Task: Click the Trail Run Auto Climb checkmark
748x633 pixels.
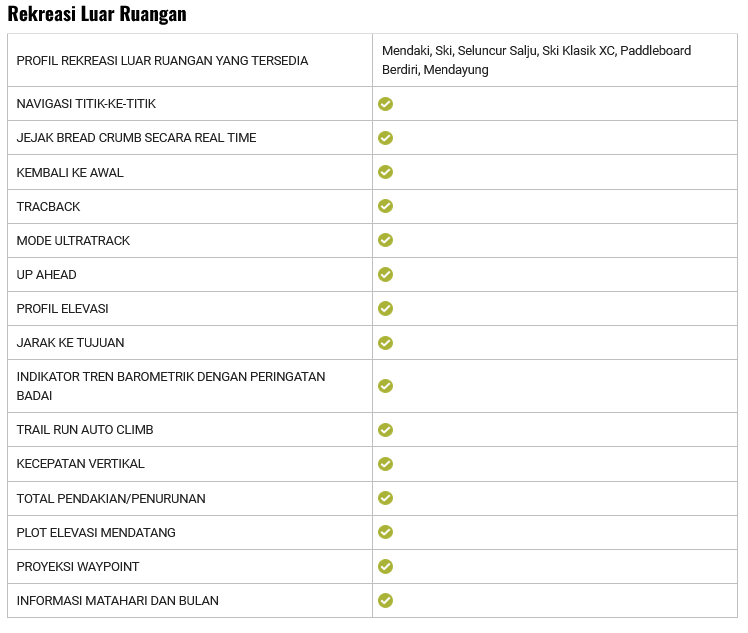Action: point(385,430)
